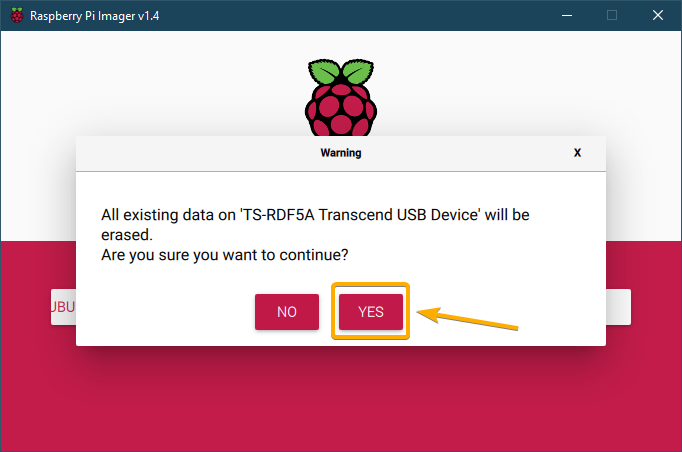
Task: Confirm erasing by clicking YES
Action: pyautogui.click(x=371, y=311)
